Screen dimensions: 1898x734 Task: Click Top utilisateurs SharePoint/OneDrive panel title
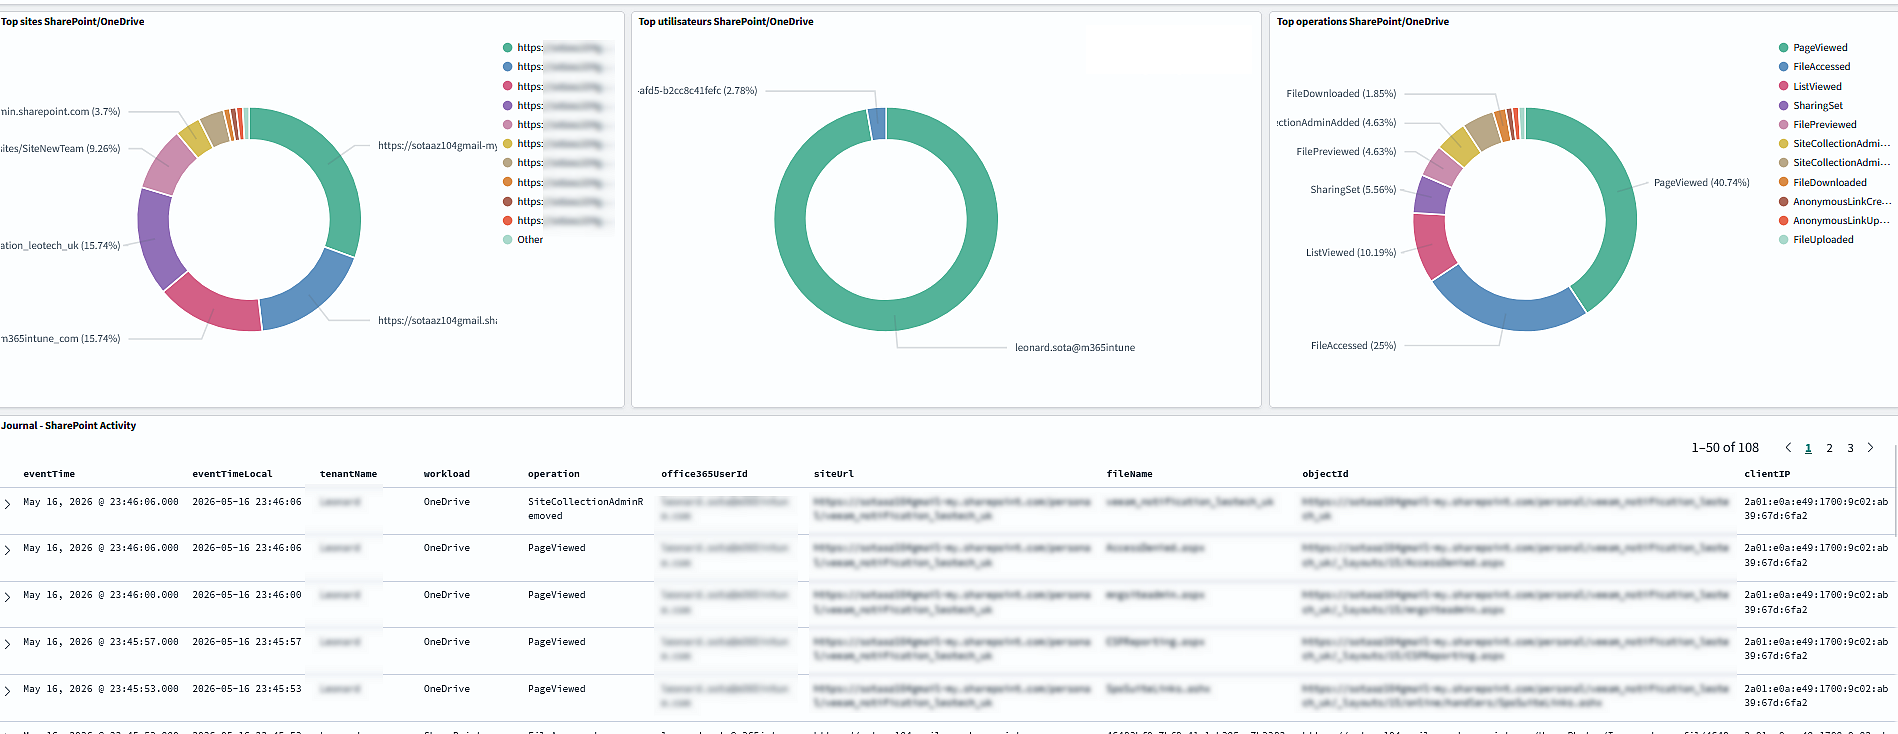[x=726, y=21]
